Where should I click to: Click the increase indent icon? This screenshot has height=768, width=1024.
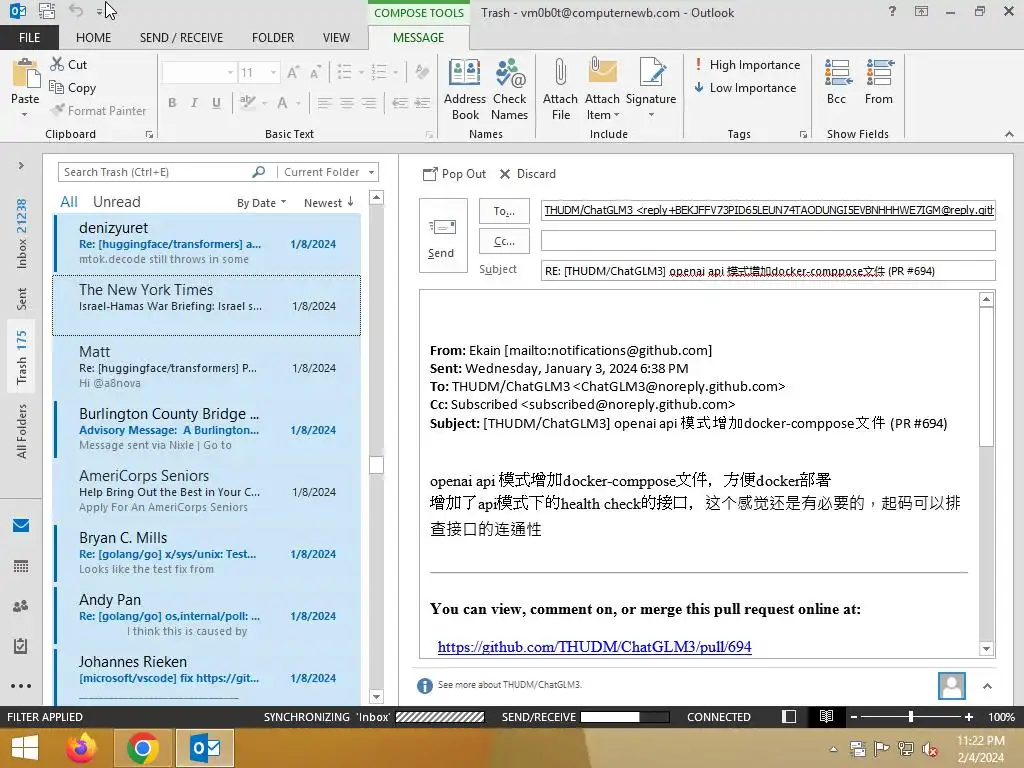(423, 103)
